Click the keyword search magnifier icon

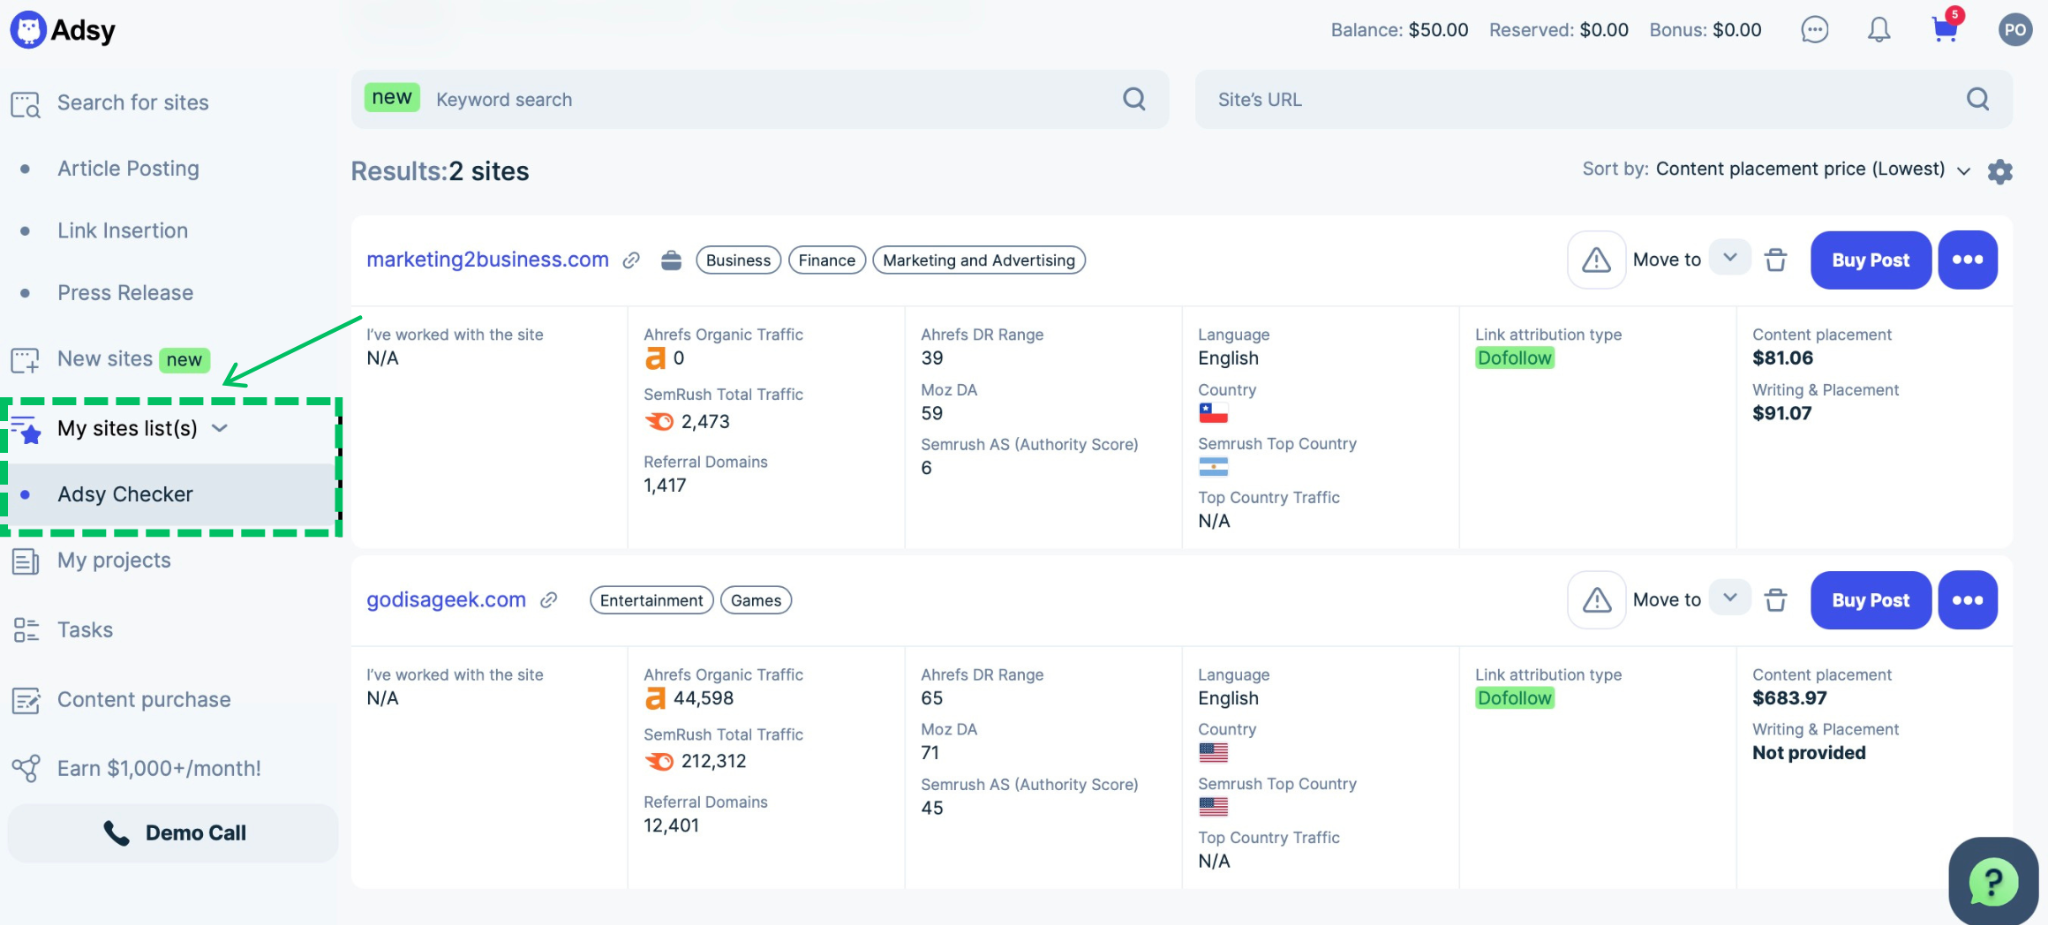point(1134,99)
